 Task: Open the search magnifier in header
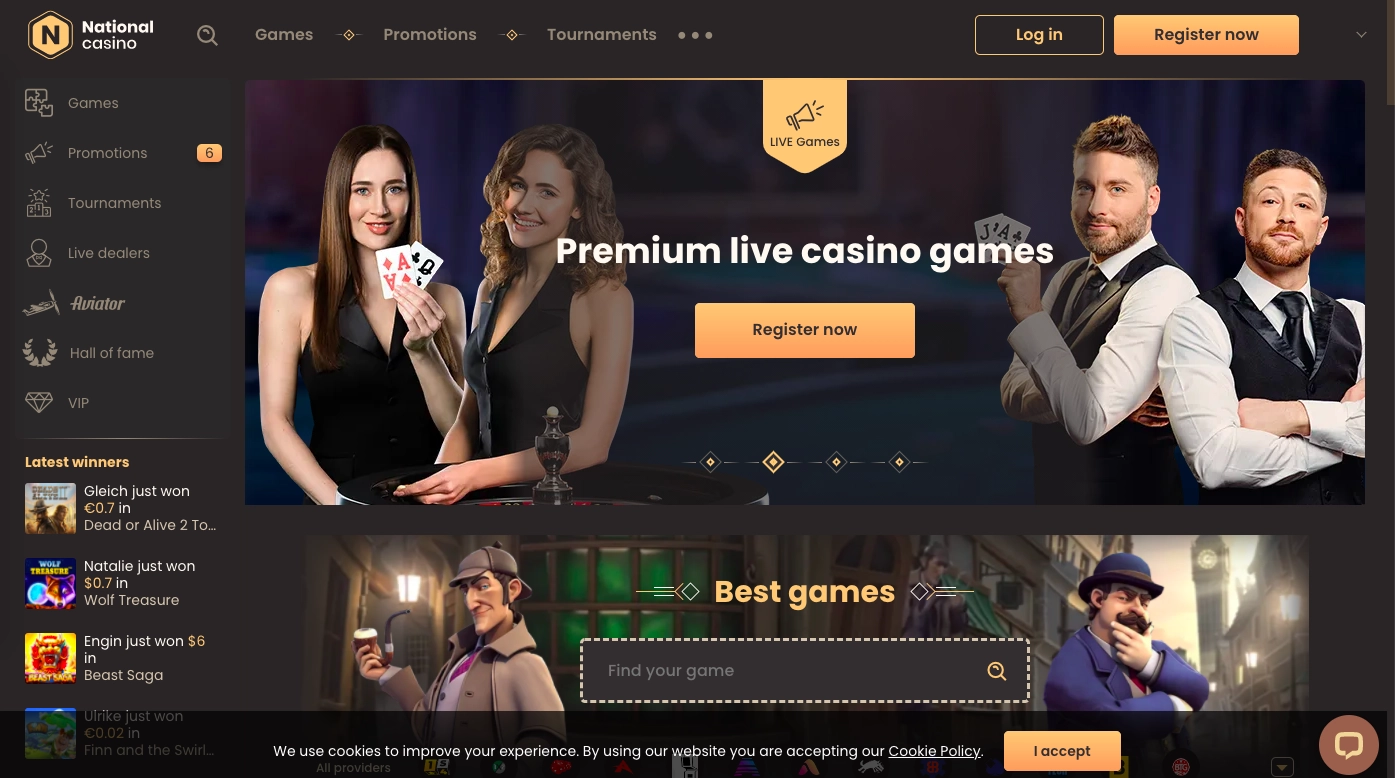[207, 35]
